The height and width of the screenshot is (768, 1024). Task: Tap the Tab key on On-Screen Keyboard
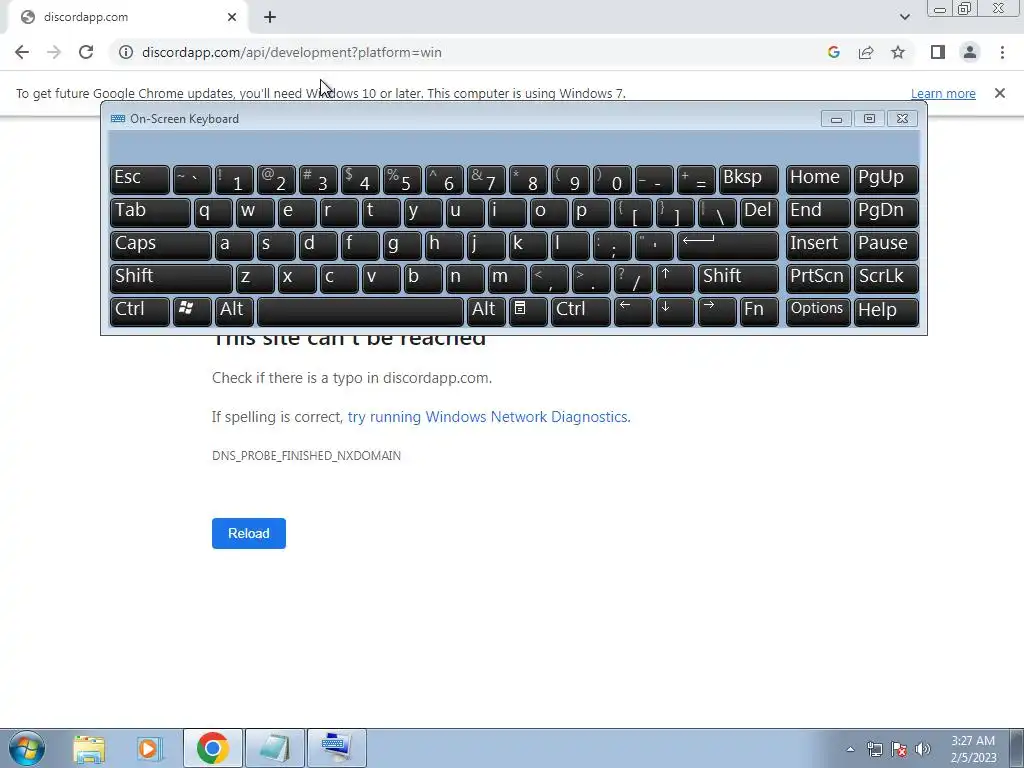click(x=150, y=212)
